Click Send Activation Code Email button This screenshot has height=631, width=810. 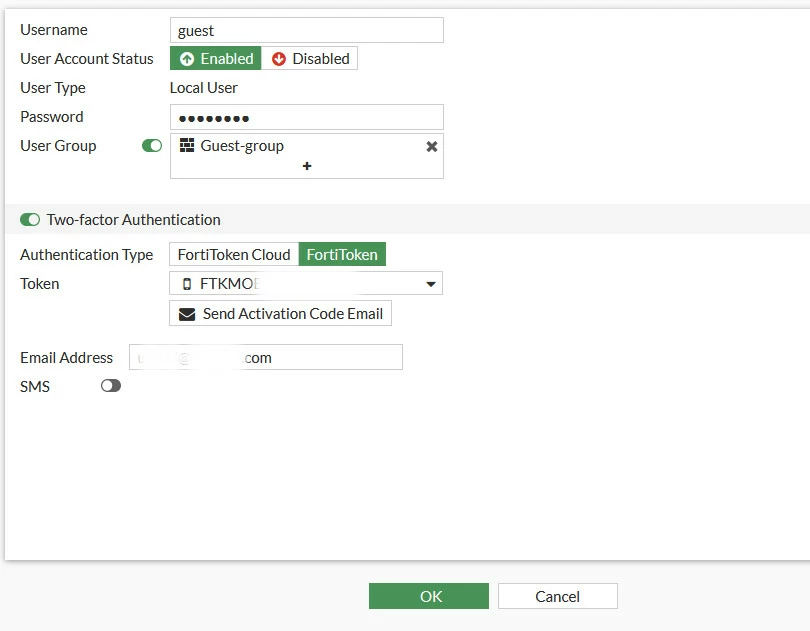pos(281,313)
